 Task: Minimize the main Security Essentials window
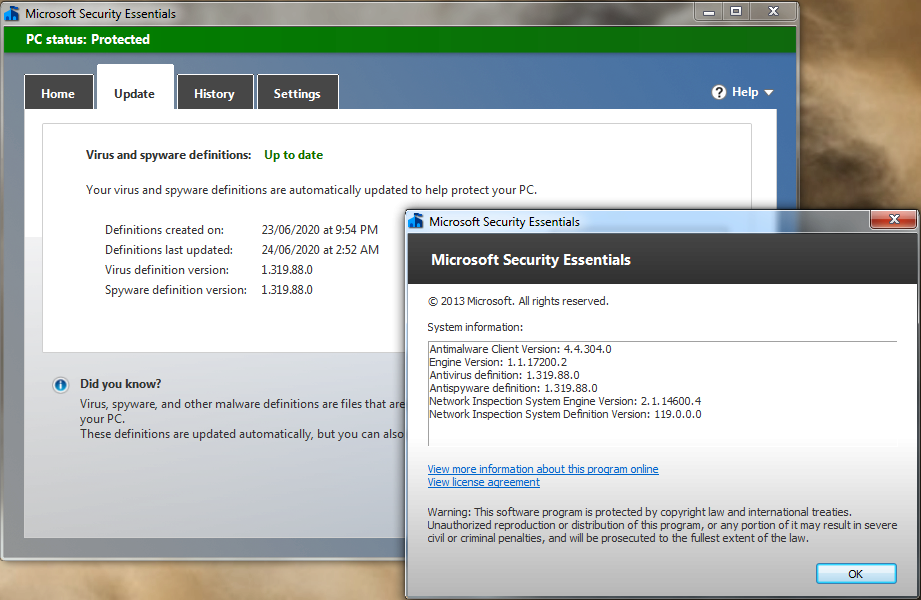(709, 11)
